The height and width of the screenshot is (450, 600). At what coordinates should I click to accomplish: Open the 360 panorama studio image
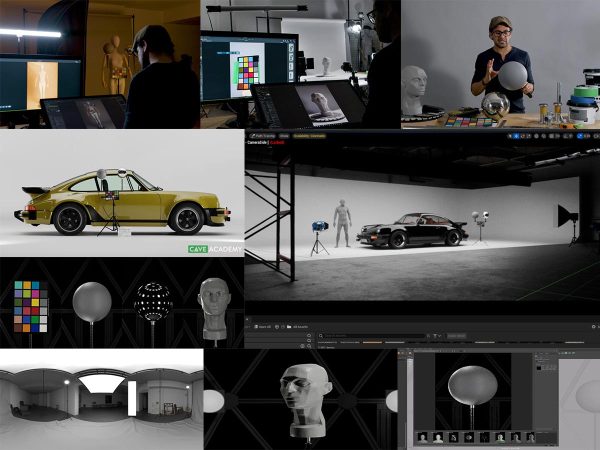pos(101,398)
